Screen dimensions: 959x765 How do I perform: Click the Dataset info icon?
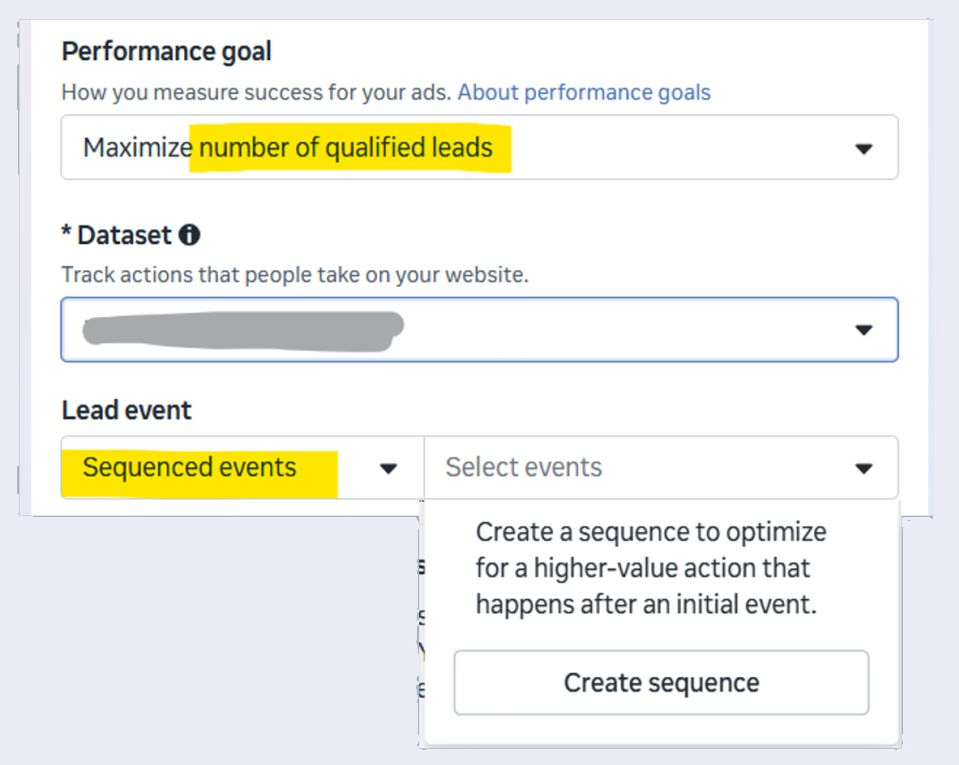tap(189, 235)
